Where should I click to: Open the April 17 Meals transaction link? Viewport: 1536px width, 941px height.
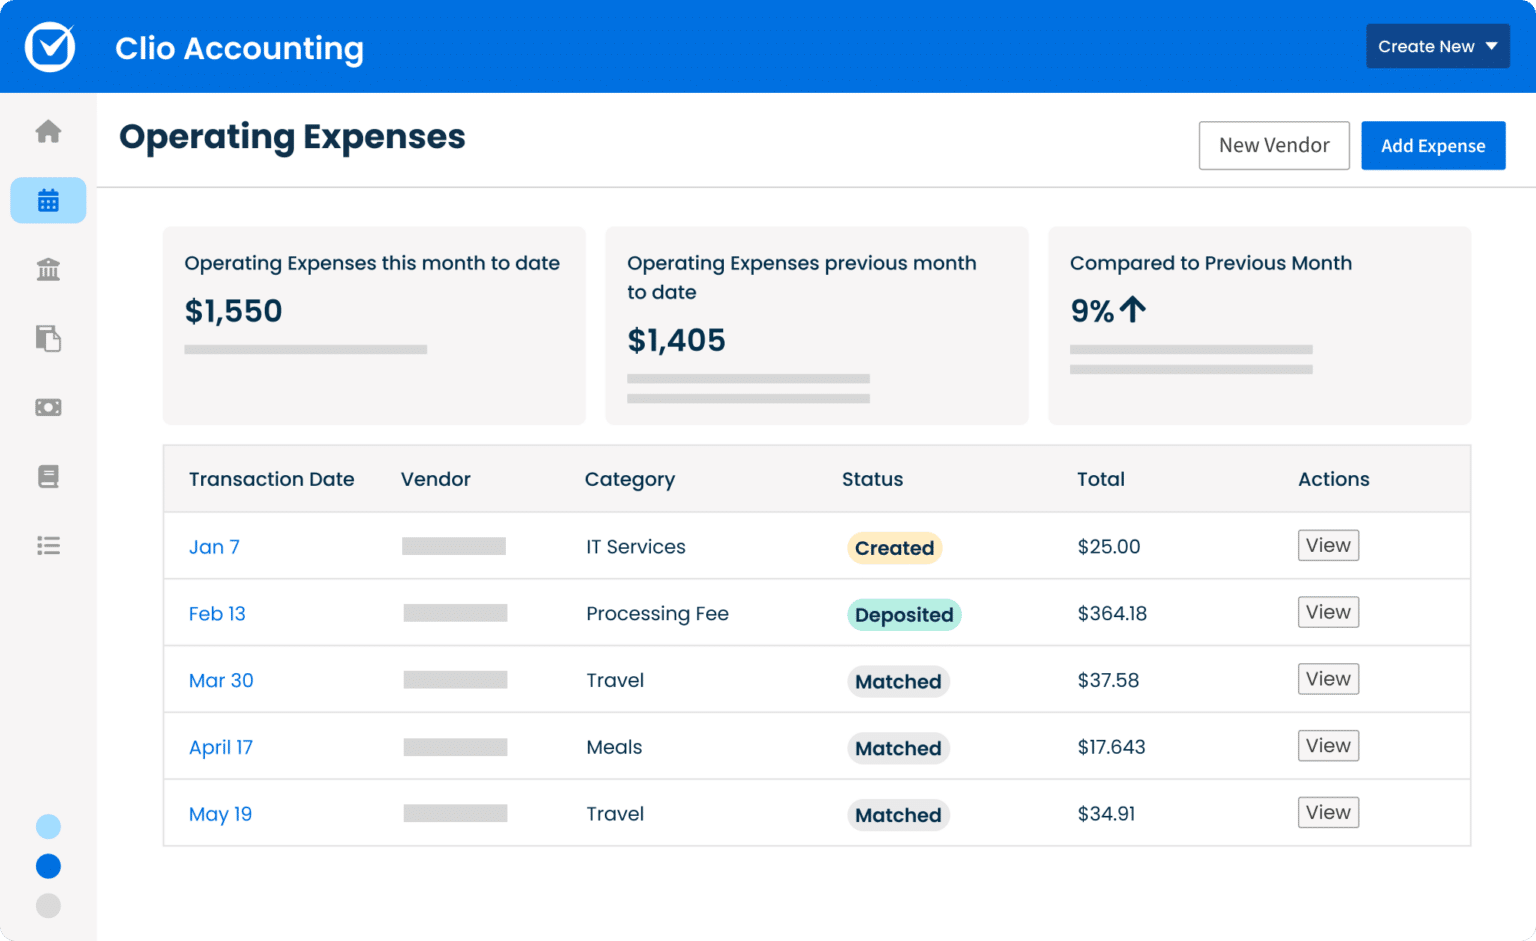[x=221, y=747]
